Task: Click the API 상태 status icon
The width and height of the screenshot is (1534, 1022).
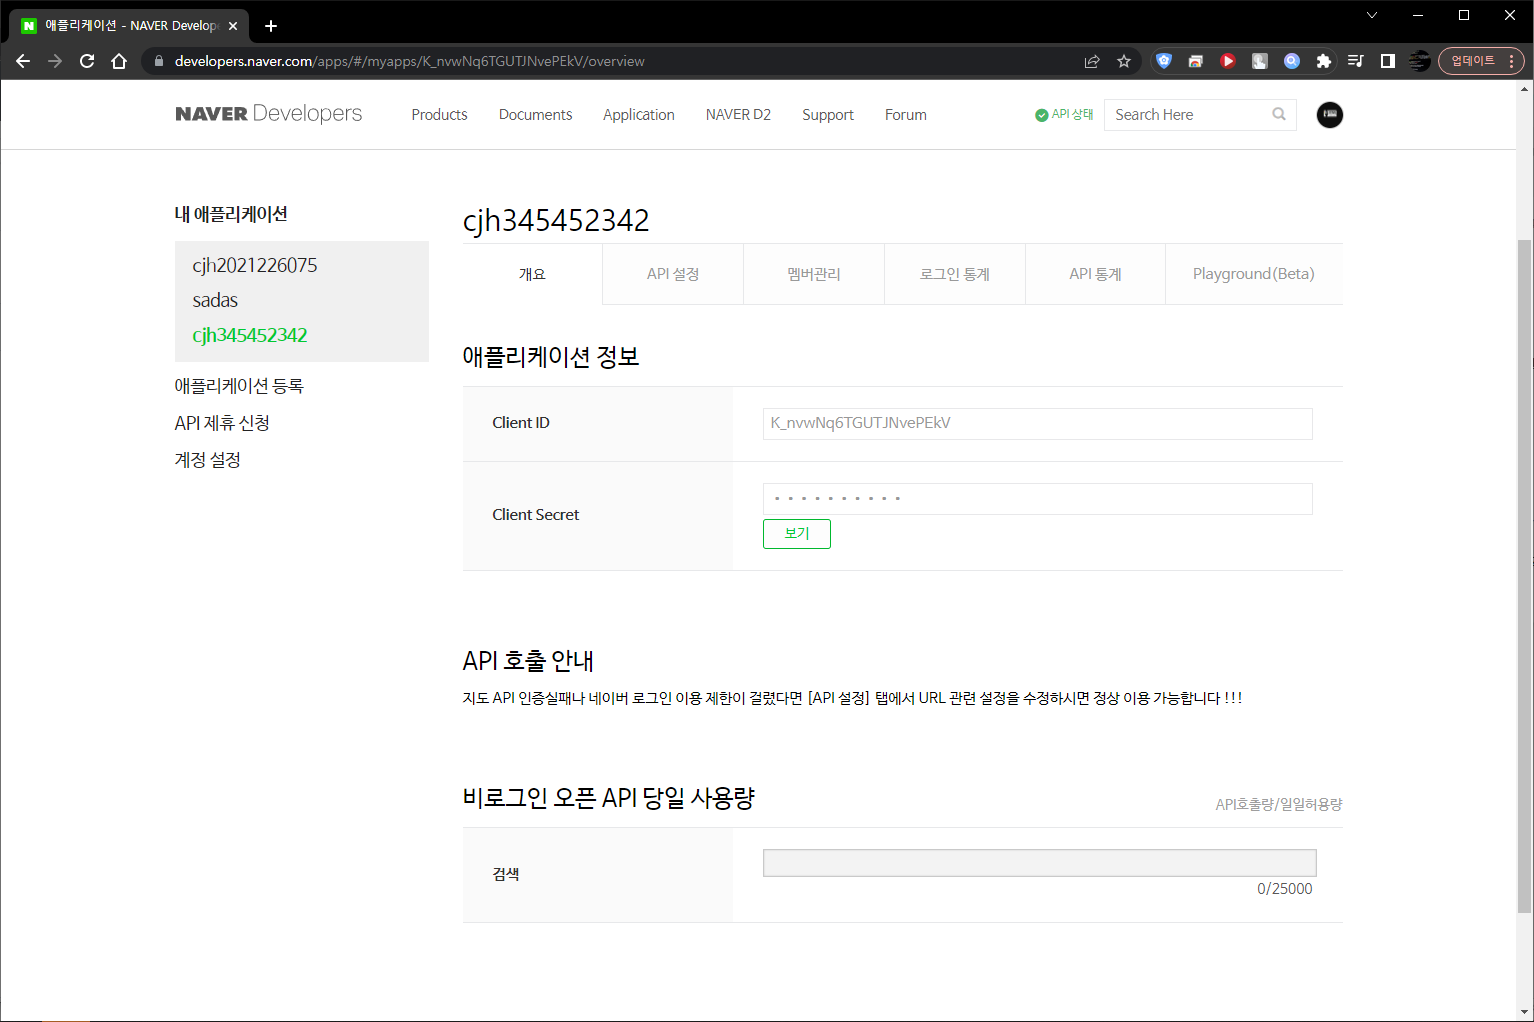Action: point(1041,114)
